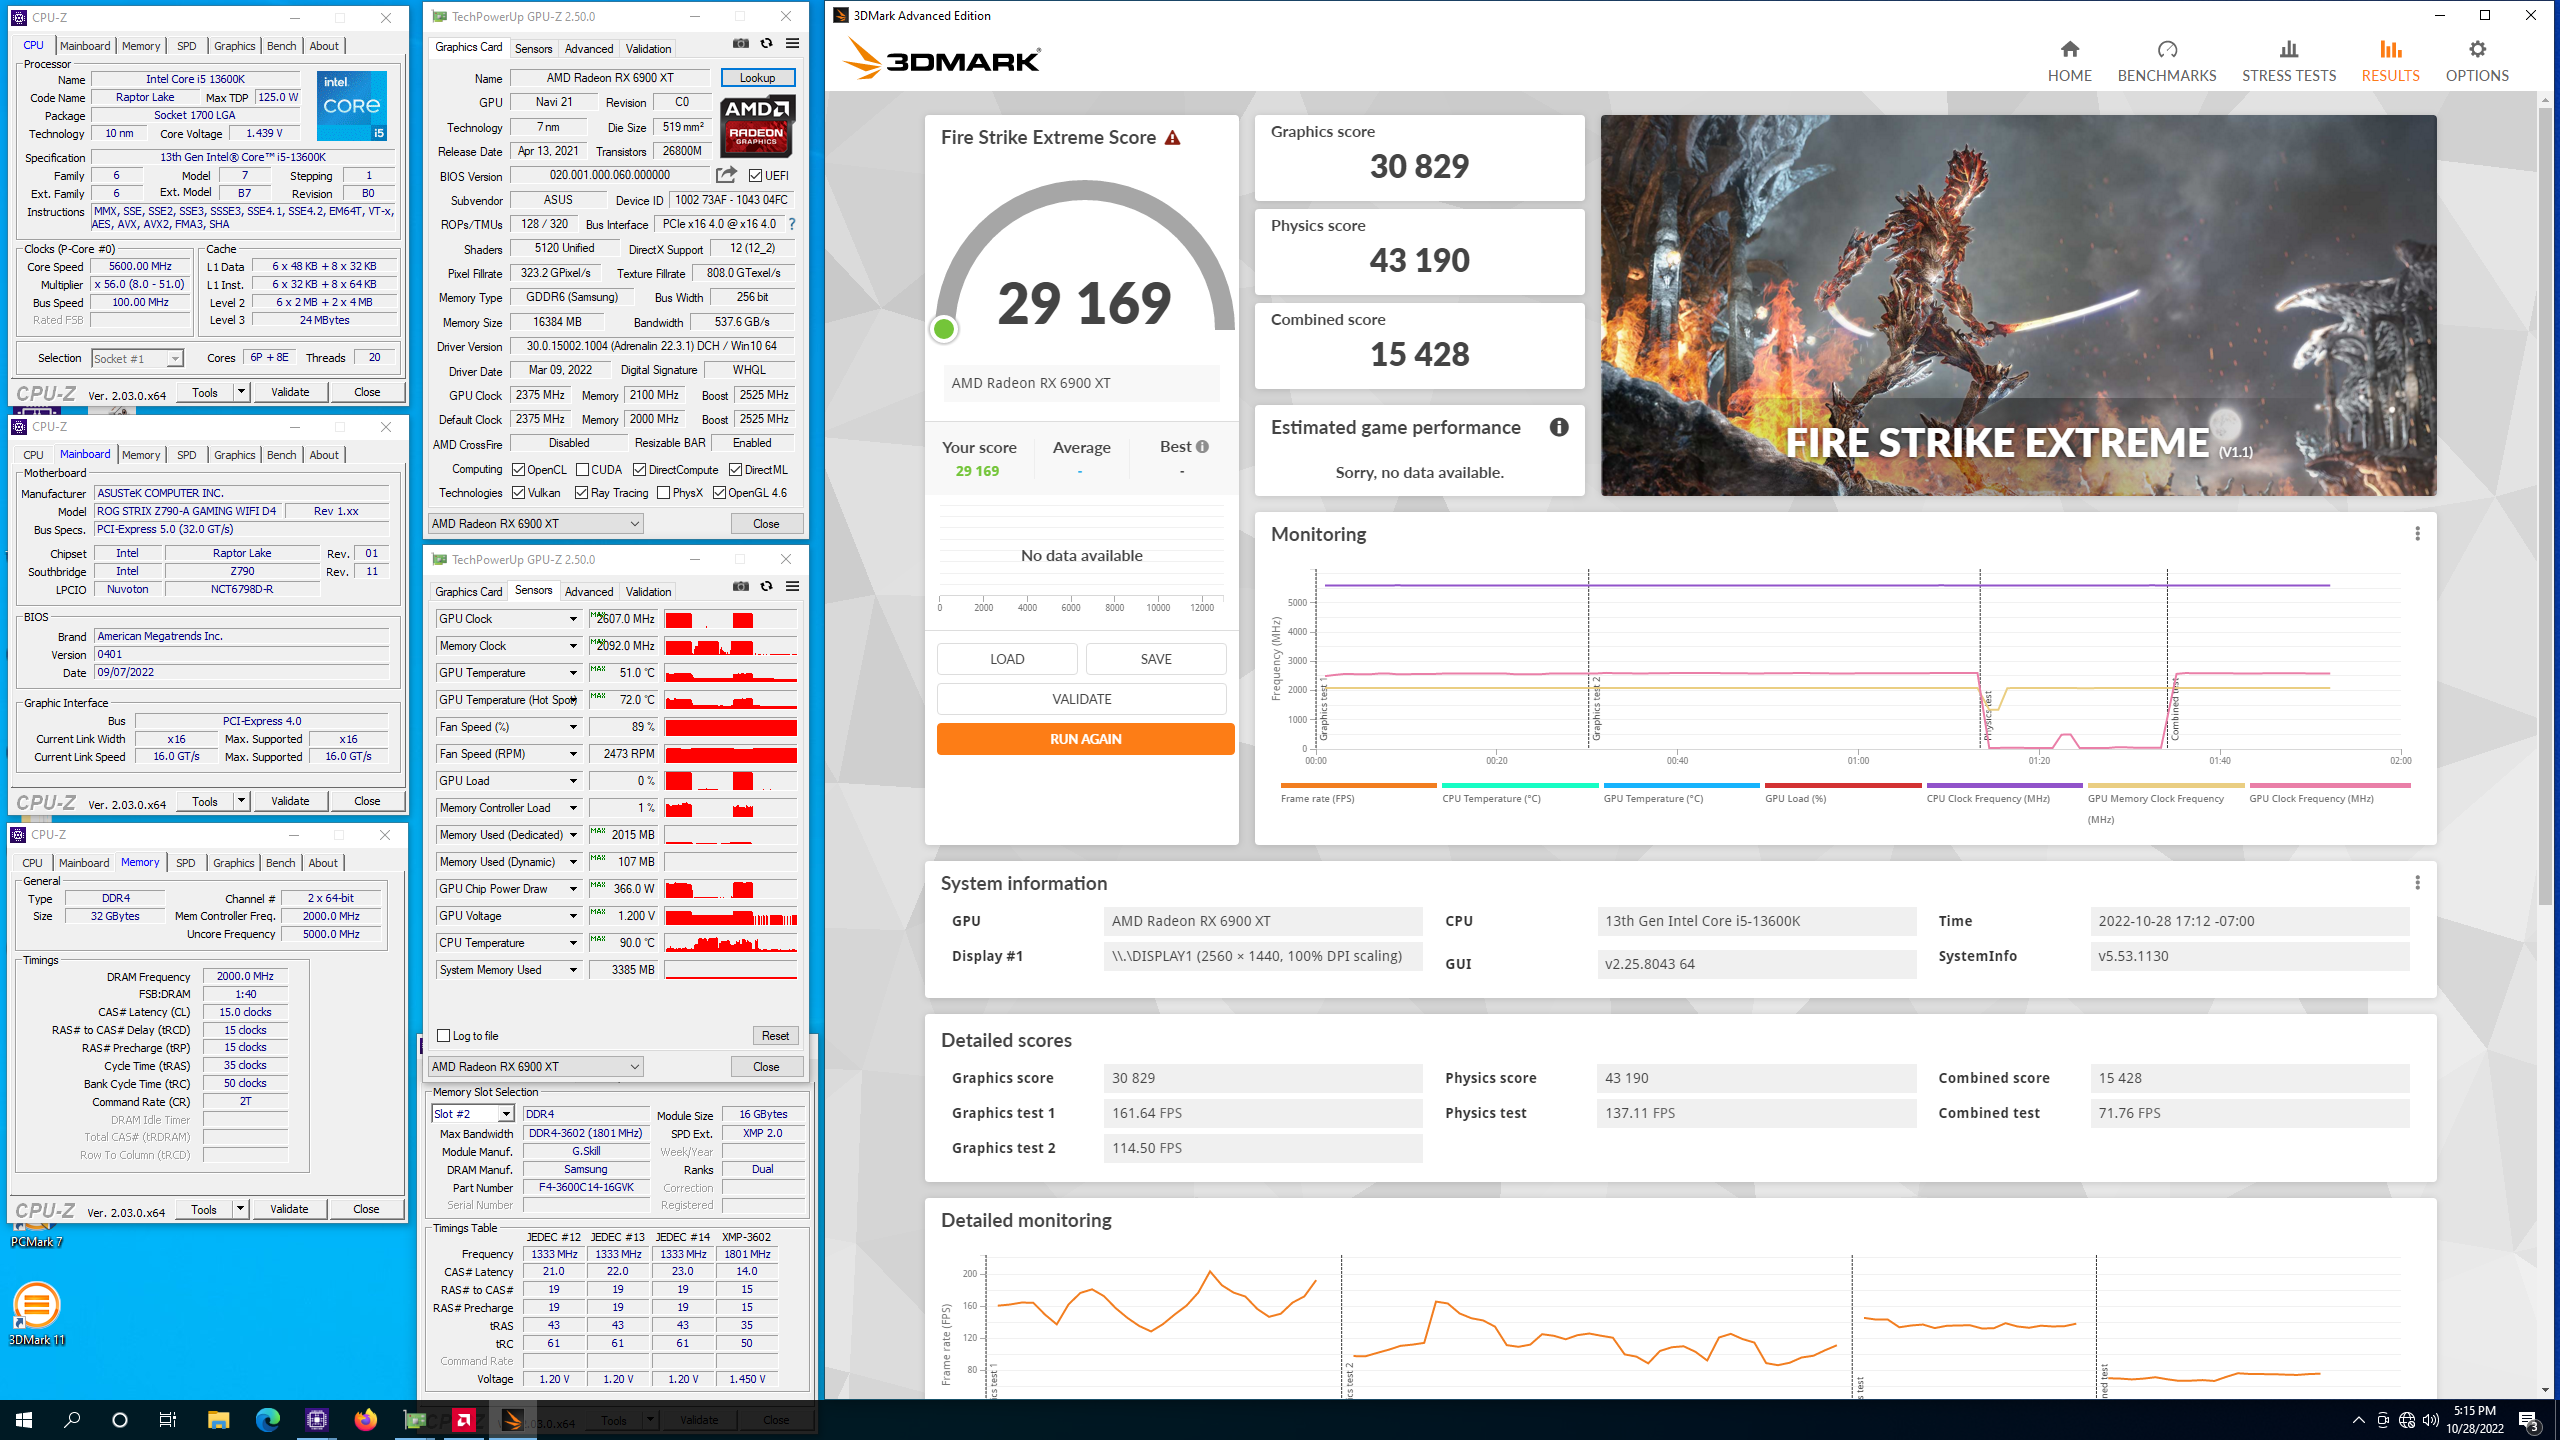Click the green score gauge marker
2560x1440 pixels.
click(943, 329)
